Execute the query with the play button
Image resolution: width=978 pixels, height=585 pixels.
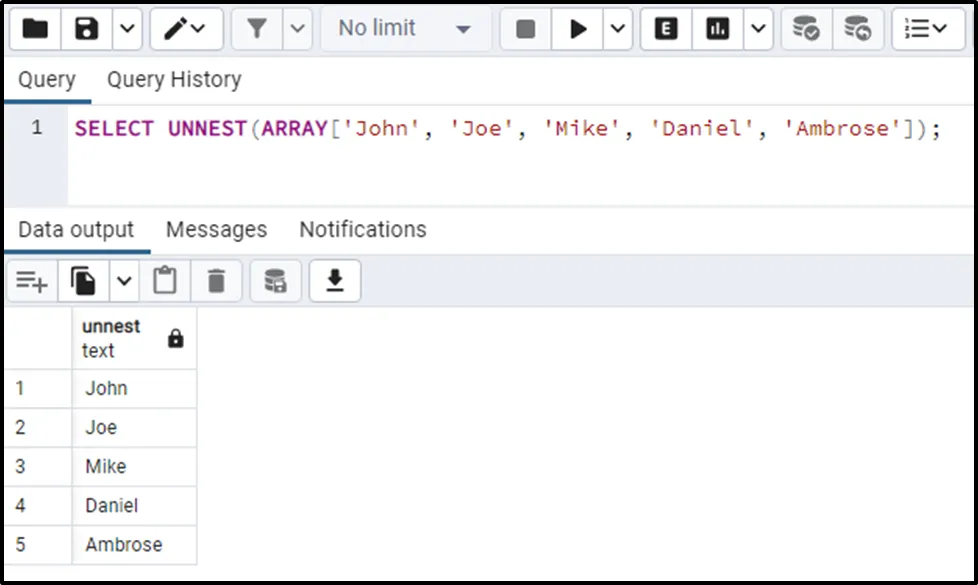578,29
